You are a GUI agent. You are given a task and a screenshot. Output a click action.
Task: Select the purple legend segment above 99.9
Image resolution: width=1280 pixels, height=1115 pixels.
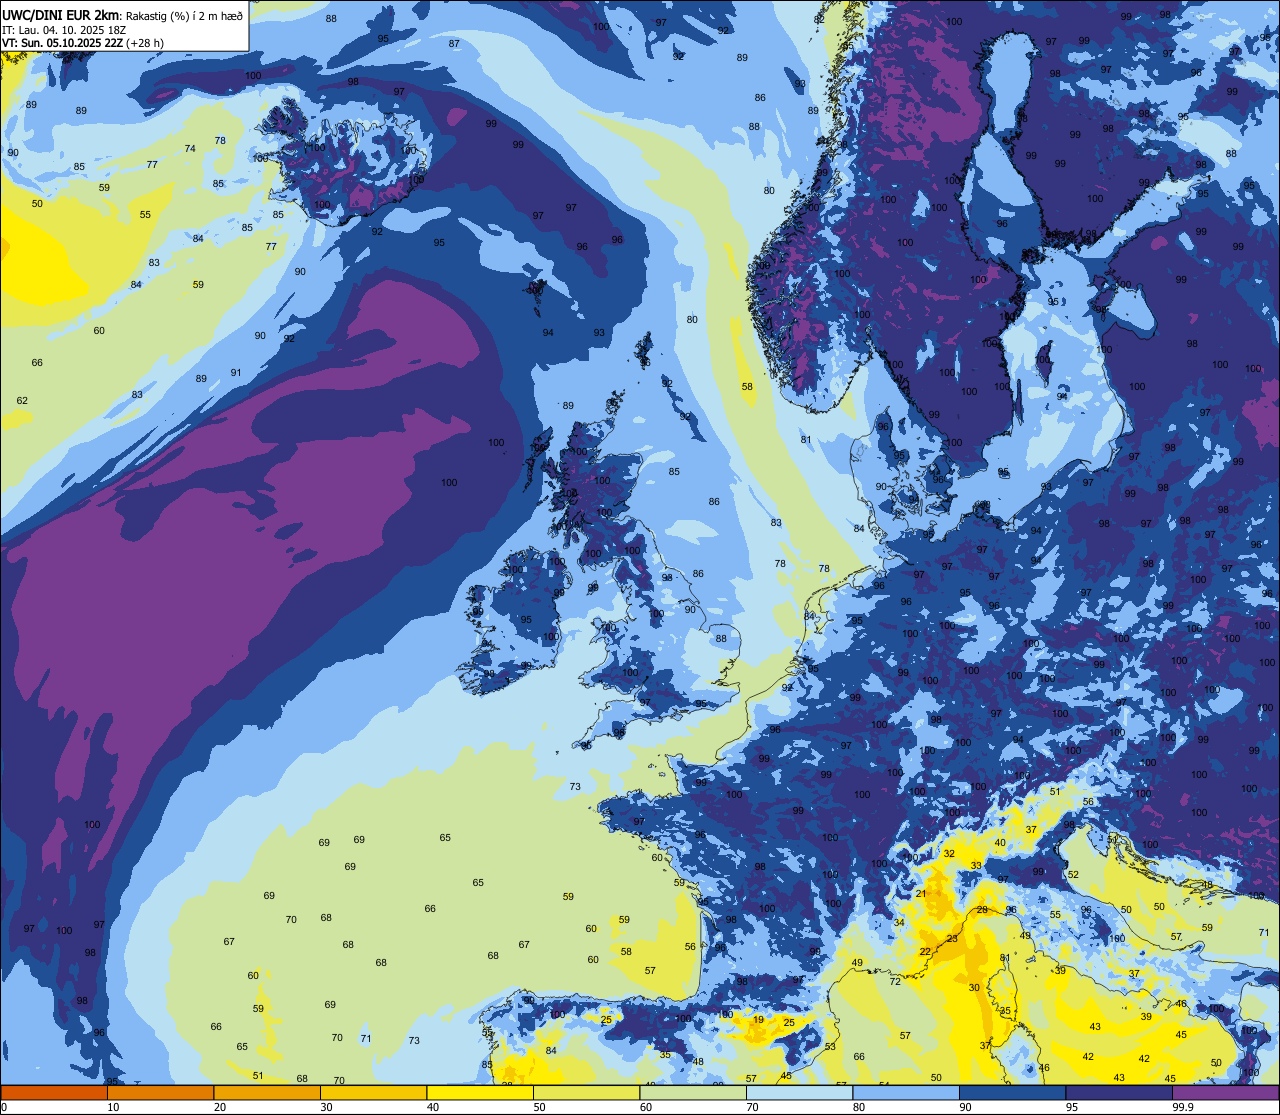pos(1225,1092)
